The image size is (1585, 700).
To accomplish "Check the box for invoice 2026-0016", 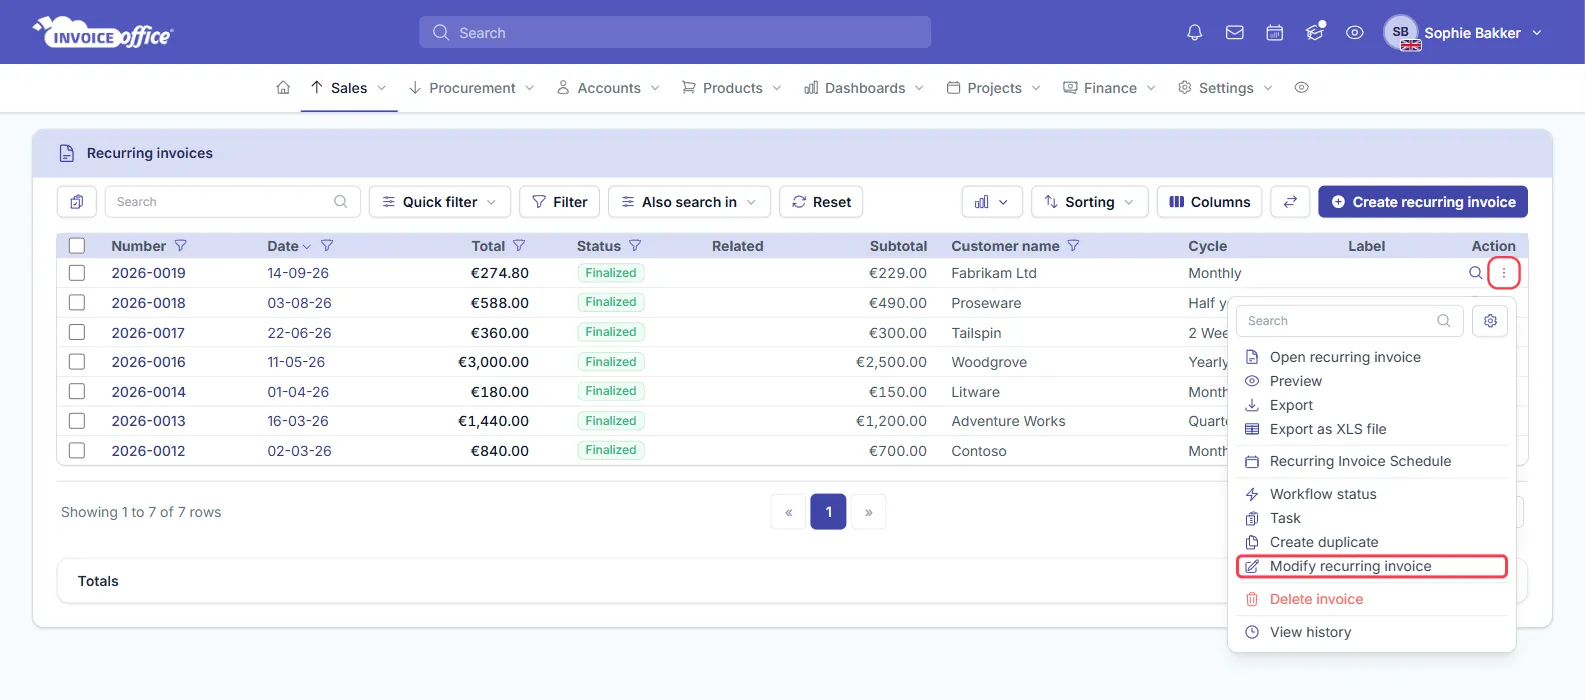I will coord(77,362).
